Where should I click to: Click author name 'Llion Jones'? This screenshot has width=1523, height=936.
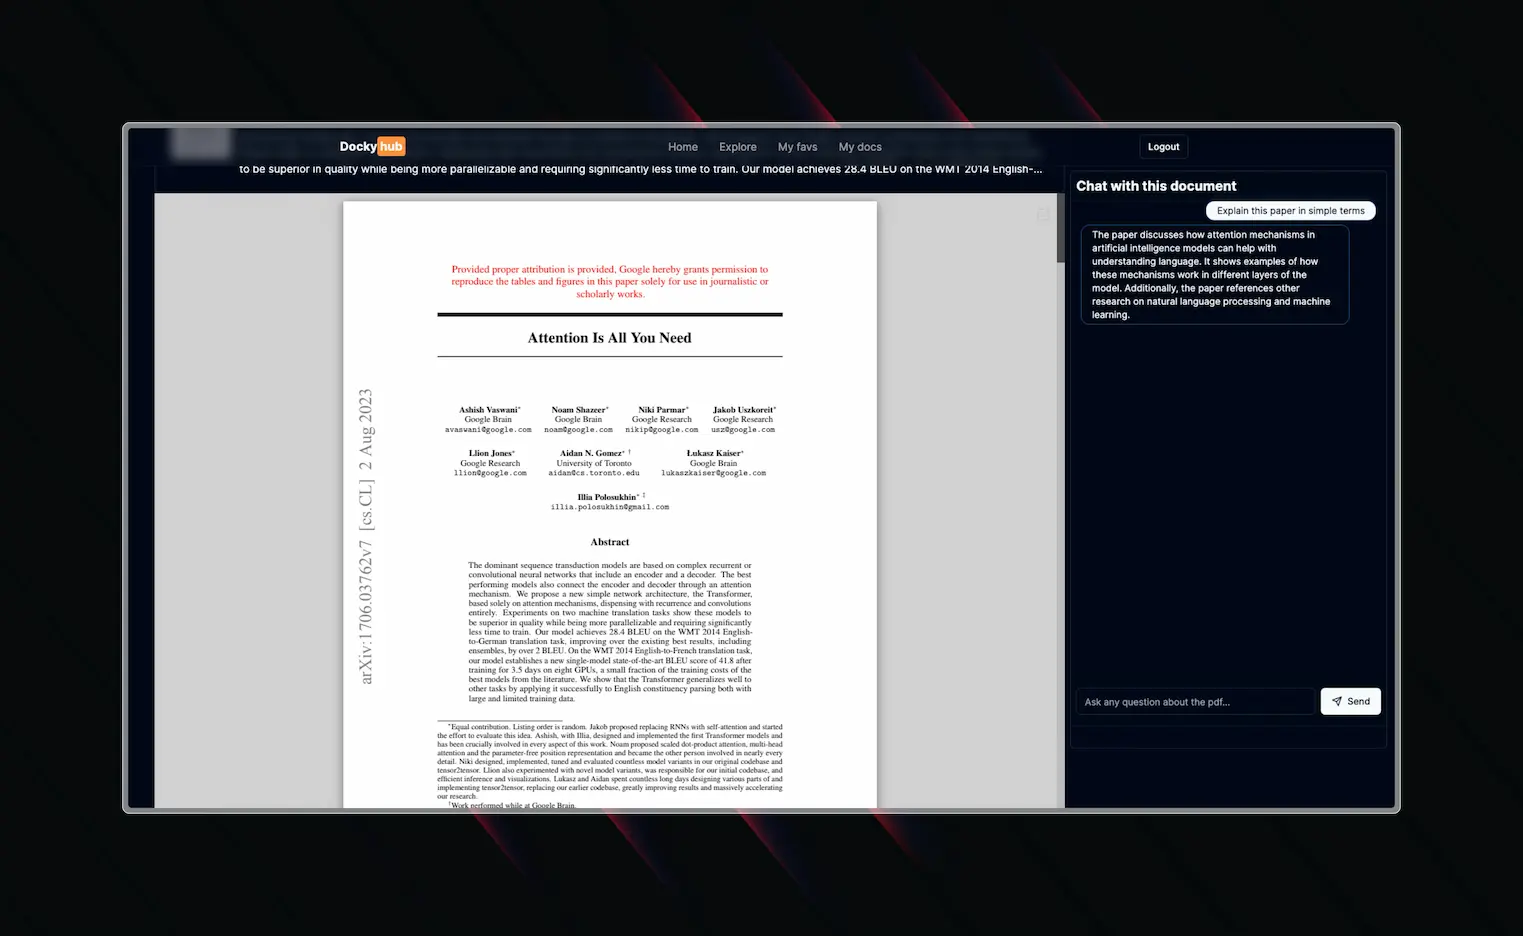(490, 453)
